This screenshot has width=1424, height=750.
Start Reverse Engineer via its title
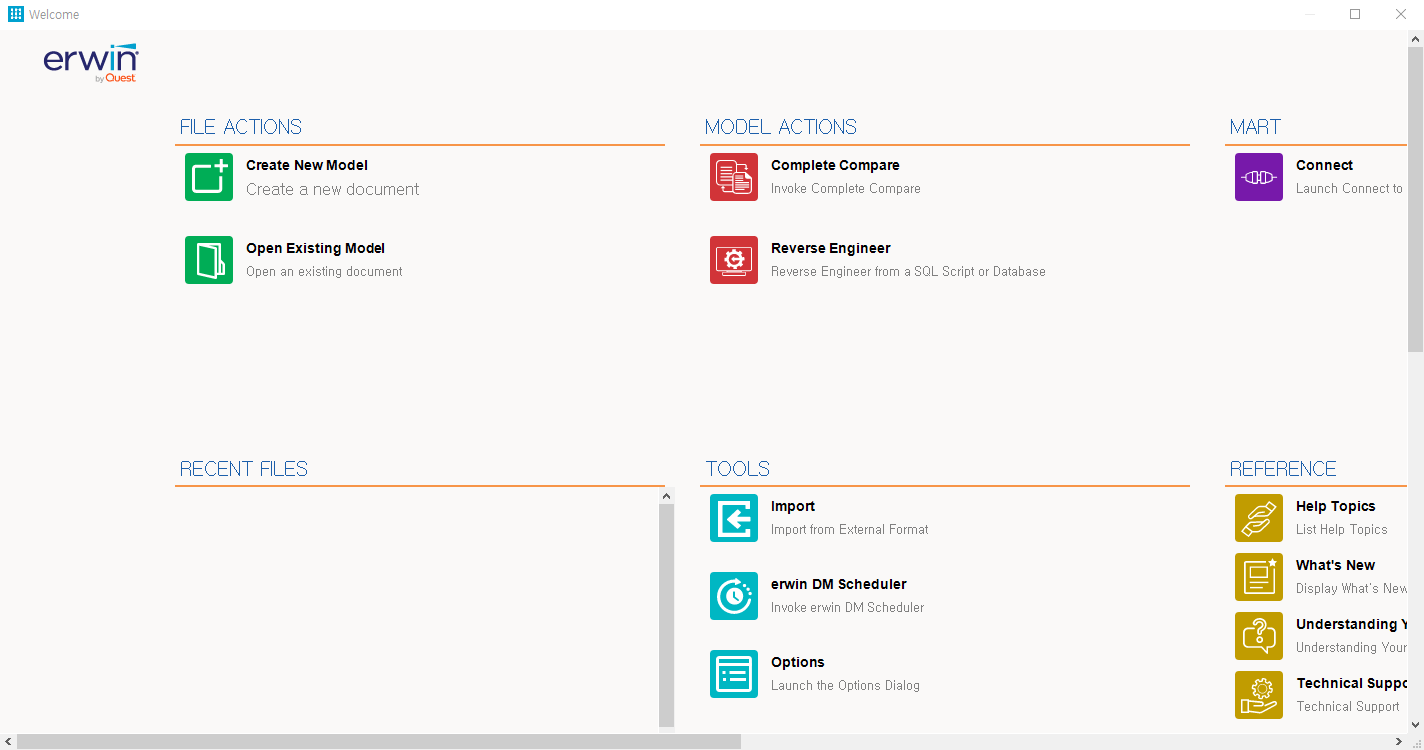831,248
